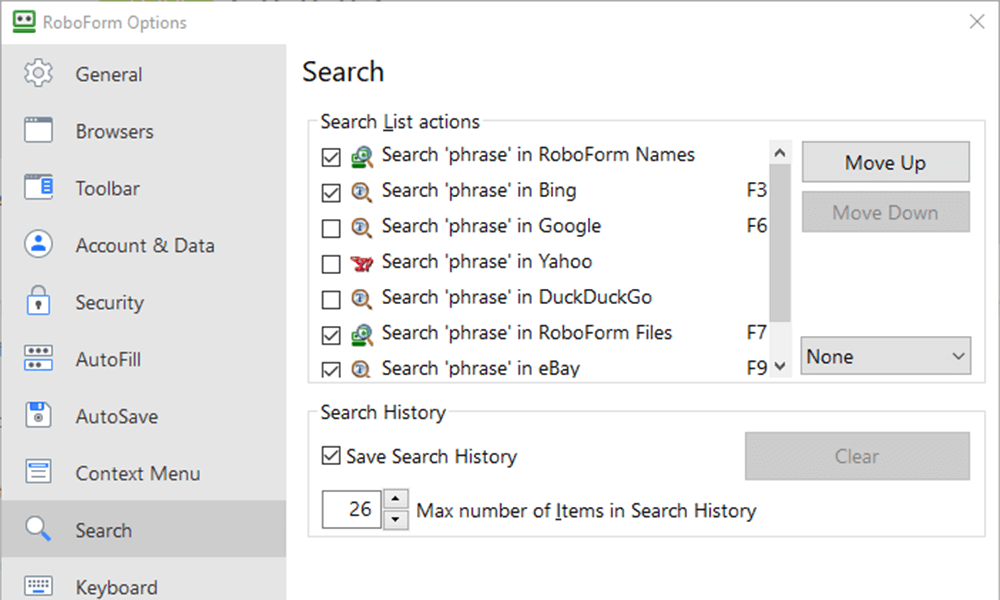Click the RoboForm logo in title bar
Viewport: 1000px width, 600px height.
24,22
